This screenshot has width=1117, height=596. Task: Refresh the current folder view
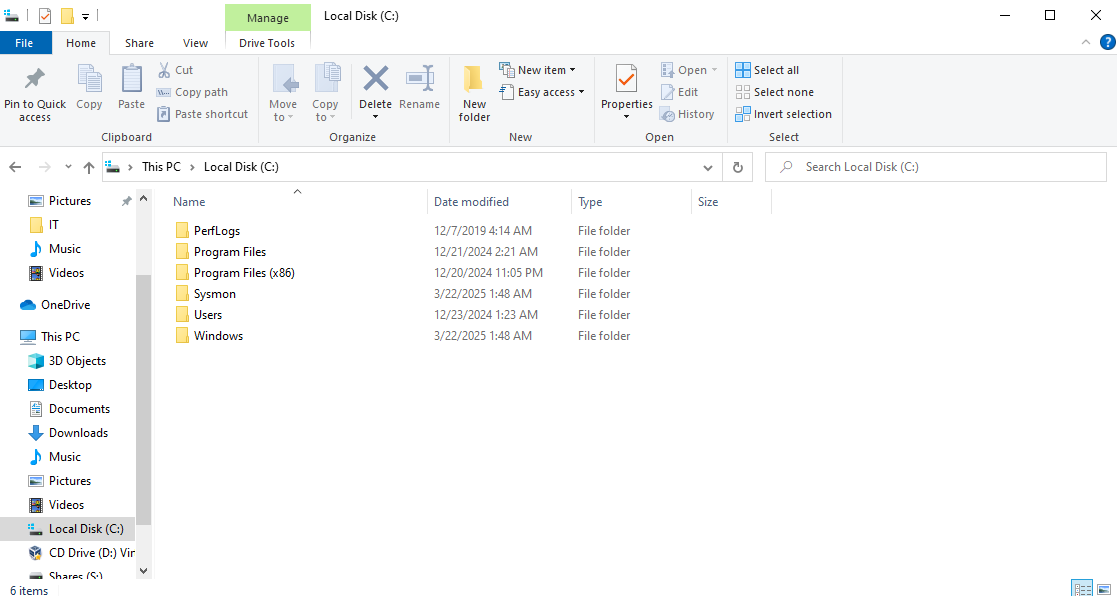738,167
